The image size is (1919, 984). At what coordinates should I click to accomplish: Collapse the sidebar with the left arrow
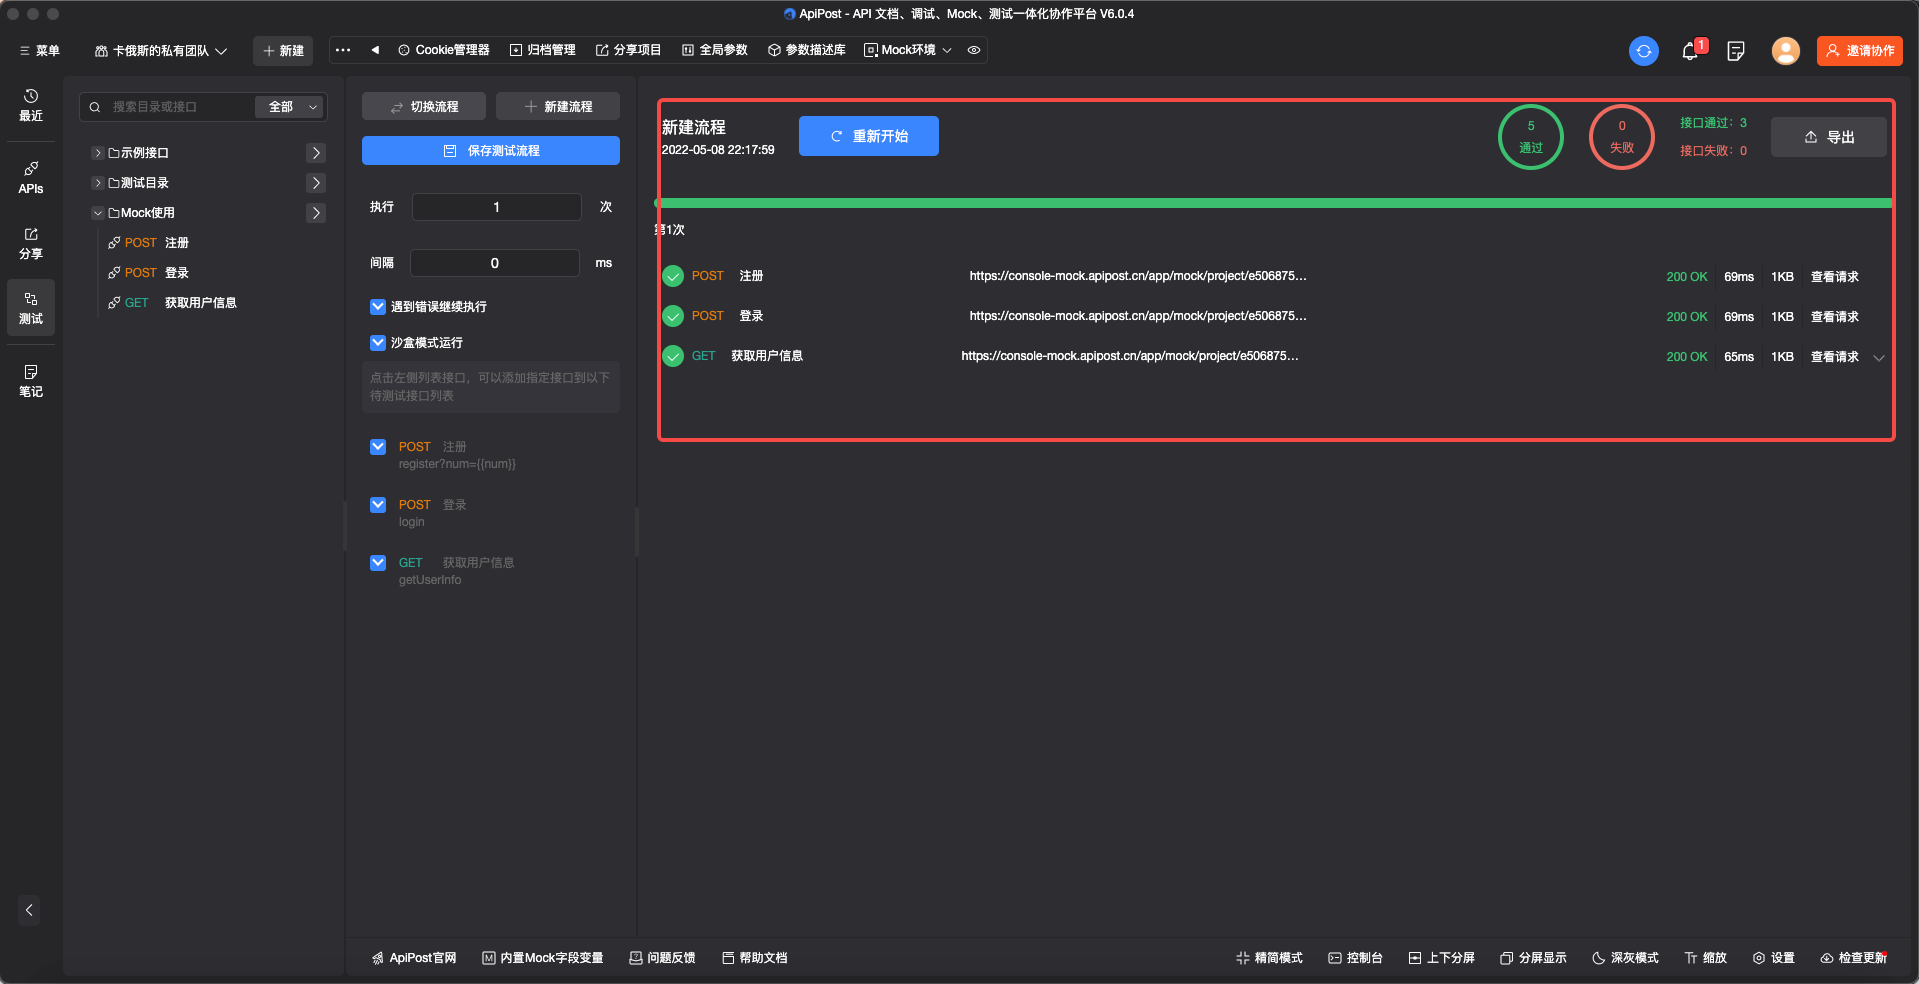click(x=29, y=910)
